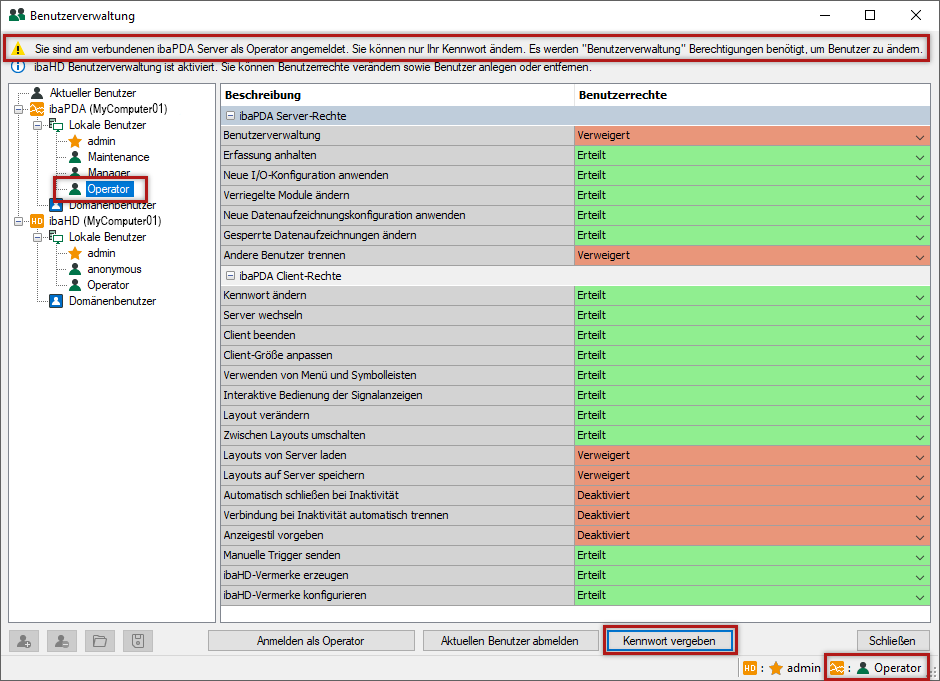The height and width of the screenshot is (681, 940).
Task: Click the ibaPDA server icon in tree
Action: [x=37, y=109]
